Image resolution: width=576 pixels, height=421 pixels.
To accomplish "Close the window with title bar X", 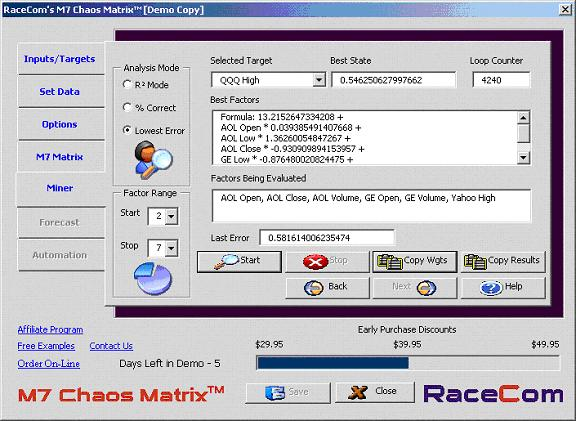I will [x=565, y=9].
